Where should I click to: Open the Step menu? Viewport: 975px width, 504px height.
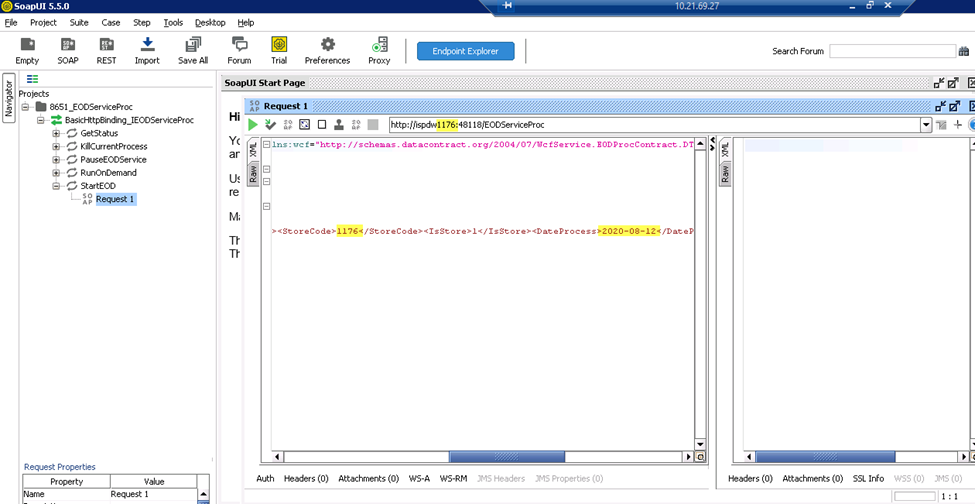pos(142,22)
